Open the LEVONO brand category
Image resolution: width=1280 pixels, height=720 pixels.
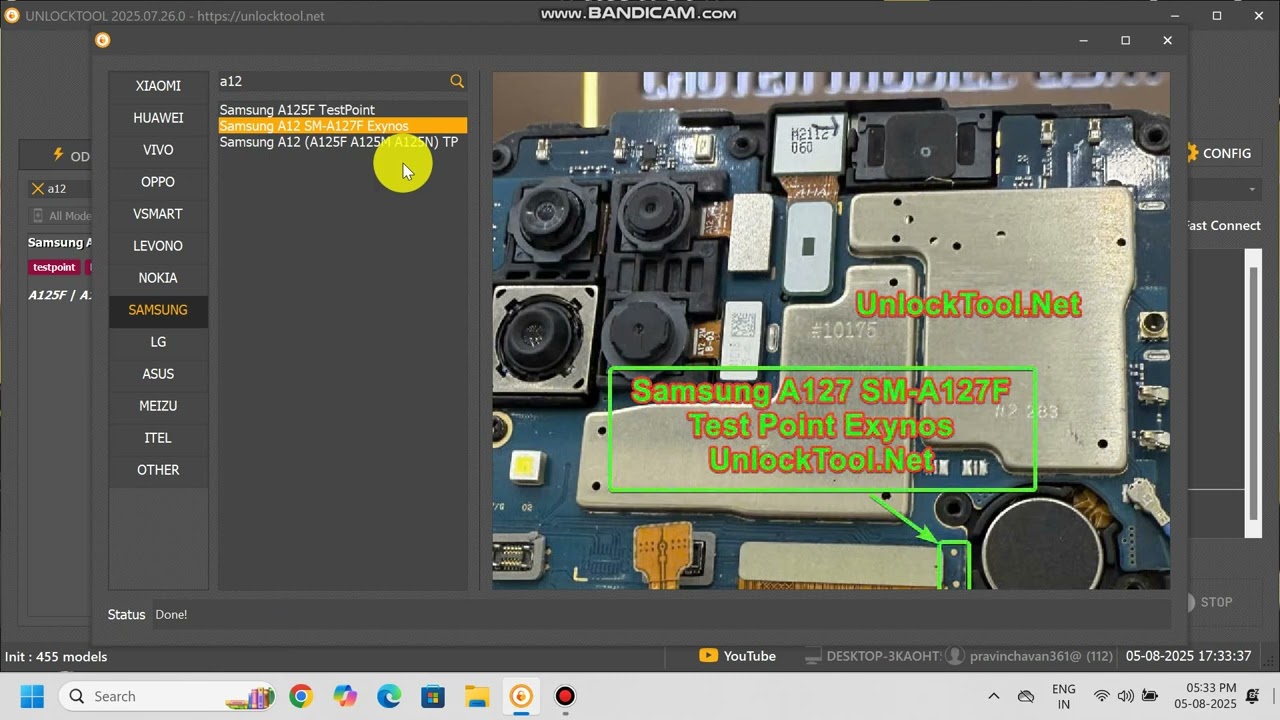point(158,246)
